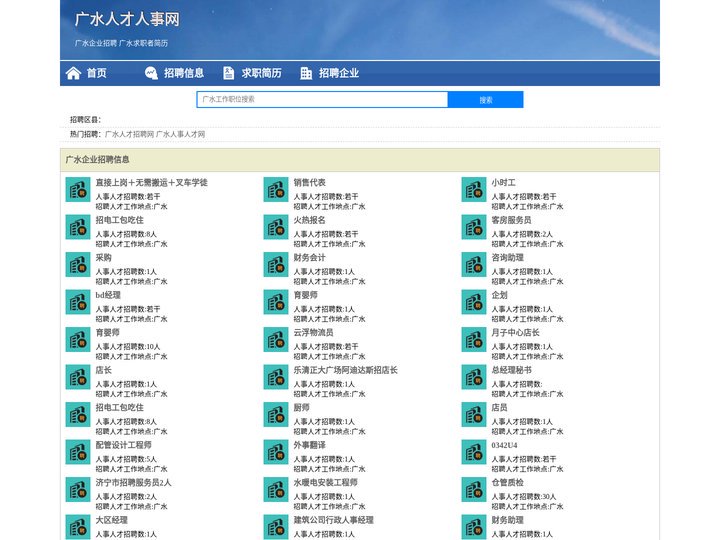Open the 店员 job listing
Screen dimensions: 720x540
[500, 407]
